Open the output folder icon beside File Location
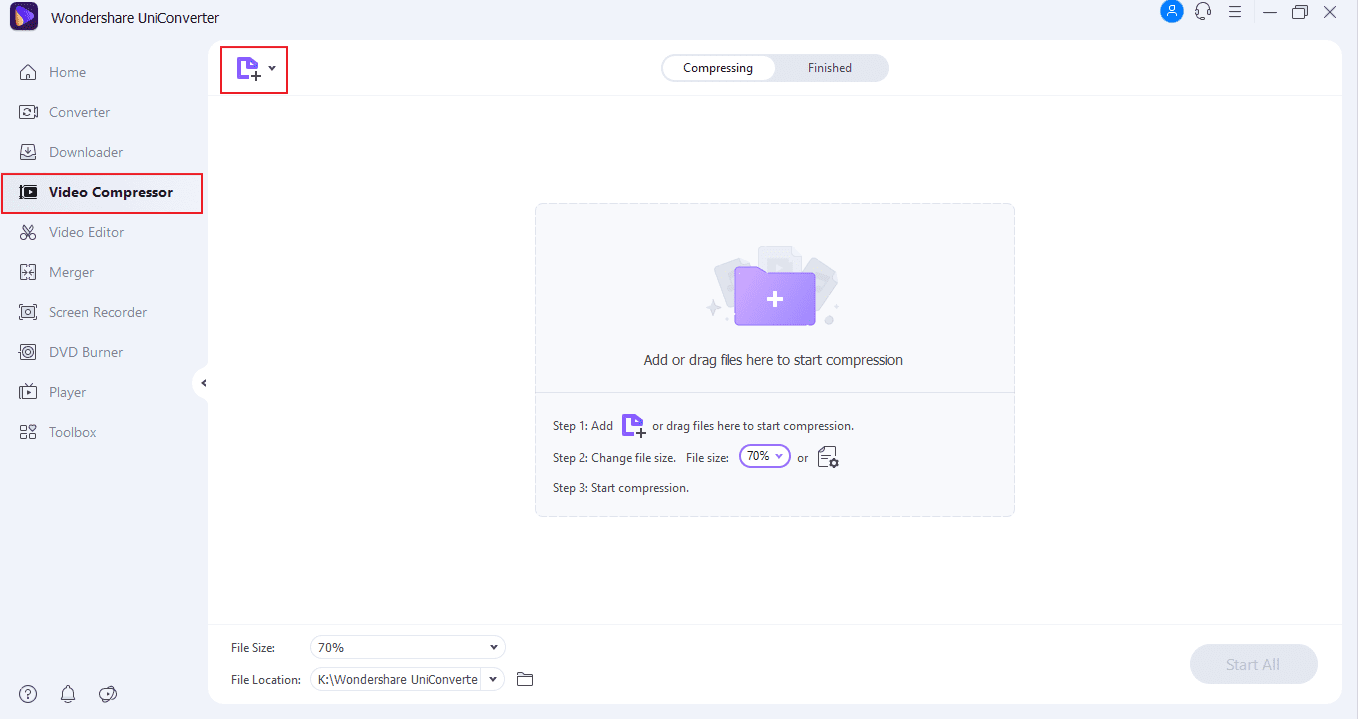 pyautogui.click(x=525, y=680)
